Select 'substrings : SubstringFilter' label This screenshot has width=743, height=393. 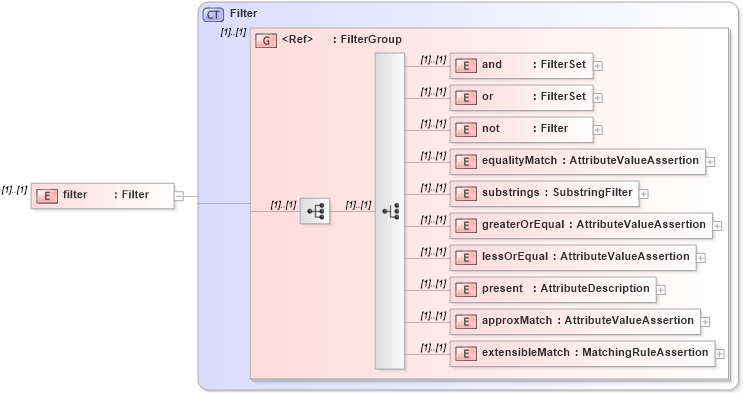557,192
